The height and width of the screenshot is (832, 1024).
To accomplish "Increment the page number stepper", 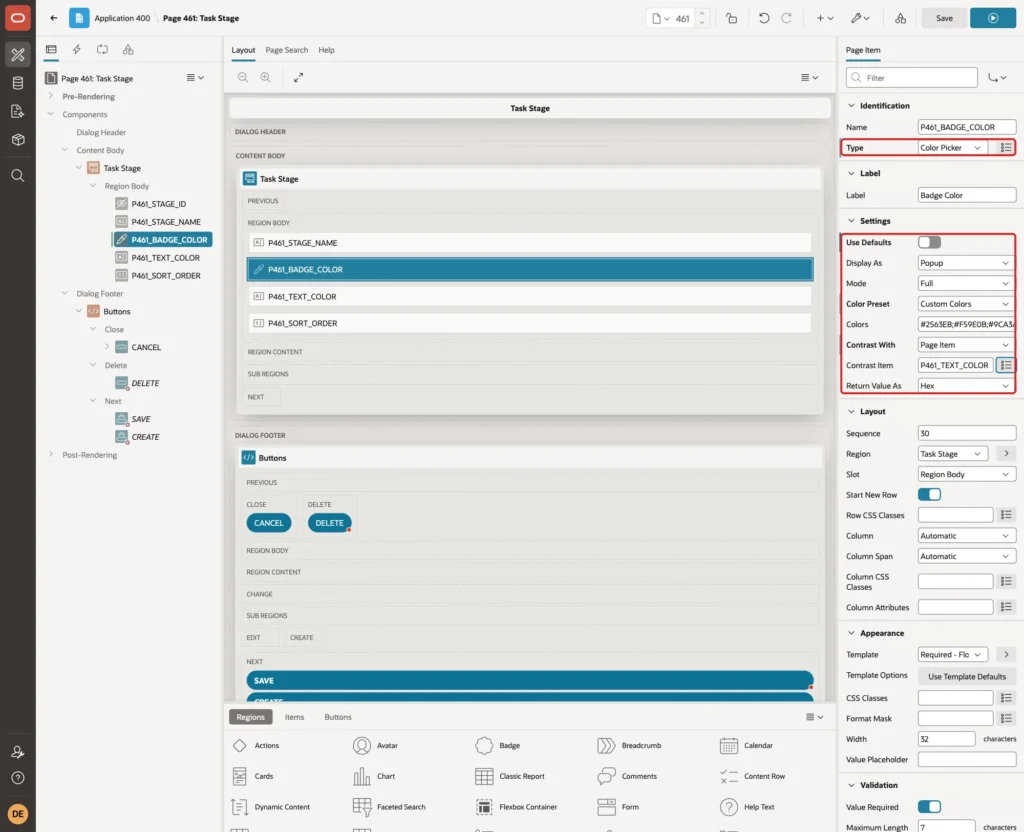I will pyautogui.click(x=701, y=14).
